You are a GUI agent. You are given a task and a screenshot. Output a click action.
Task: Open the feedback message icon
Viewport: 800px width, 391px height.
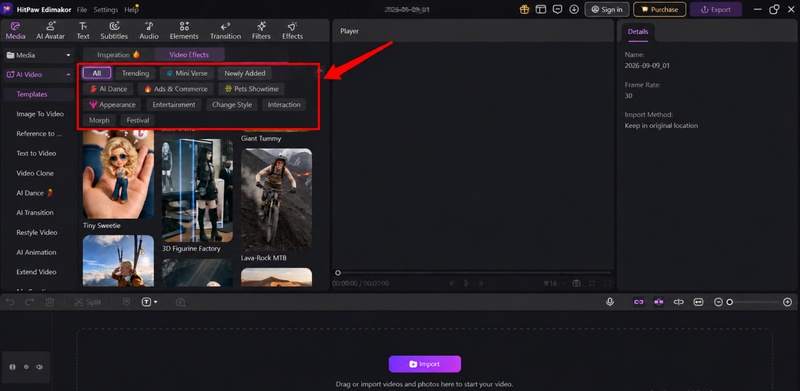[x=558, y=10]
